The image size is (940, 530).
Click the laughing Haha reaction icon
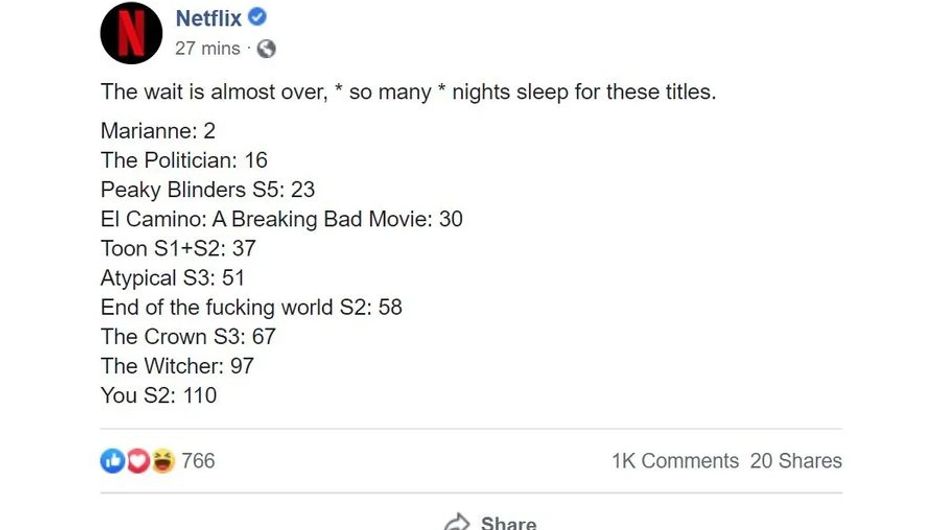click(x=162, y=461)
